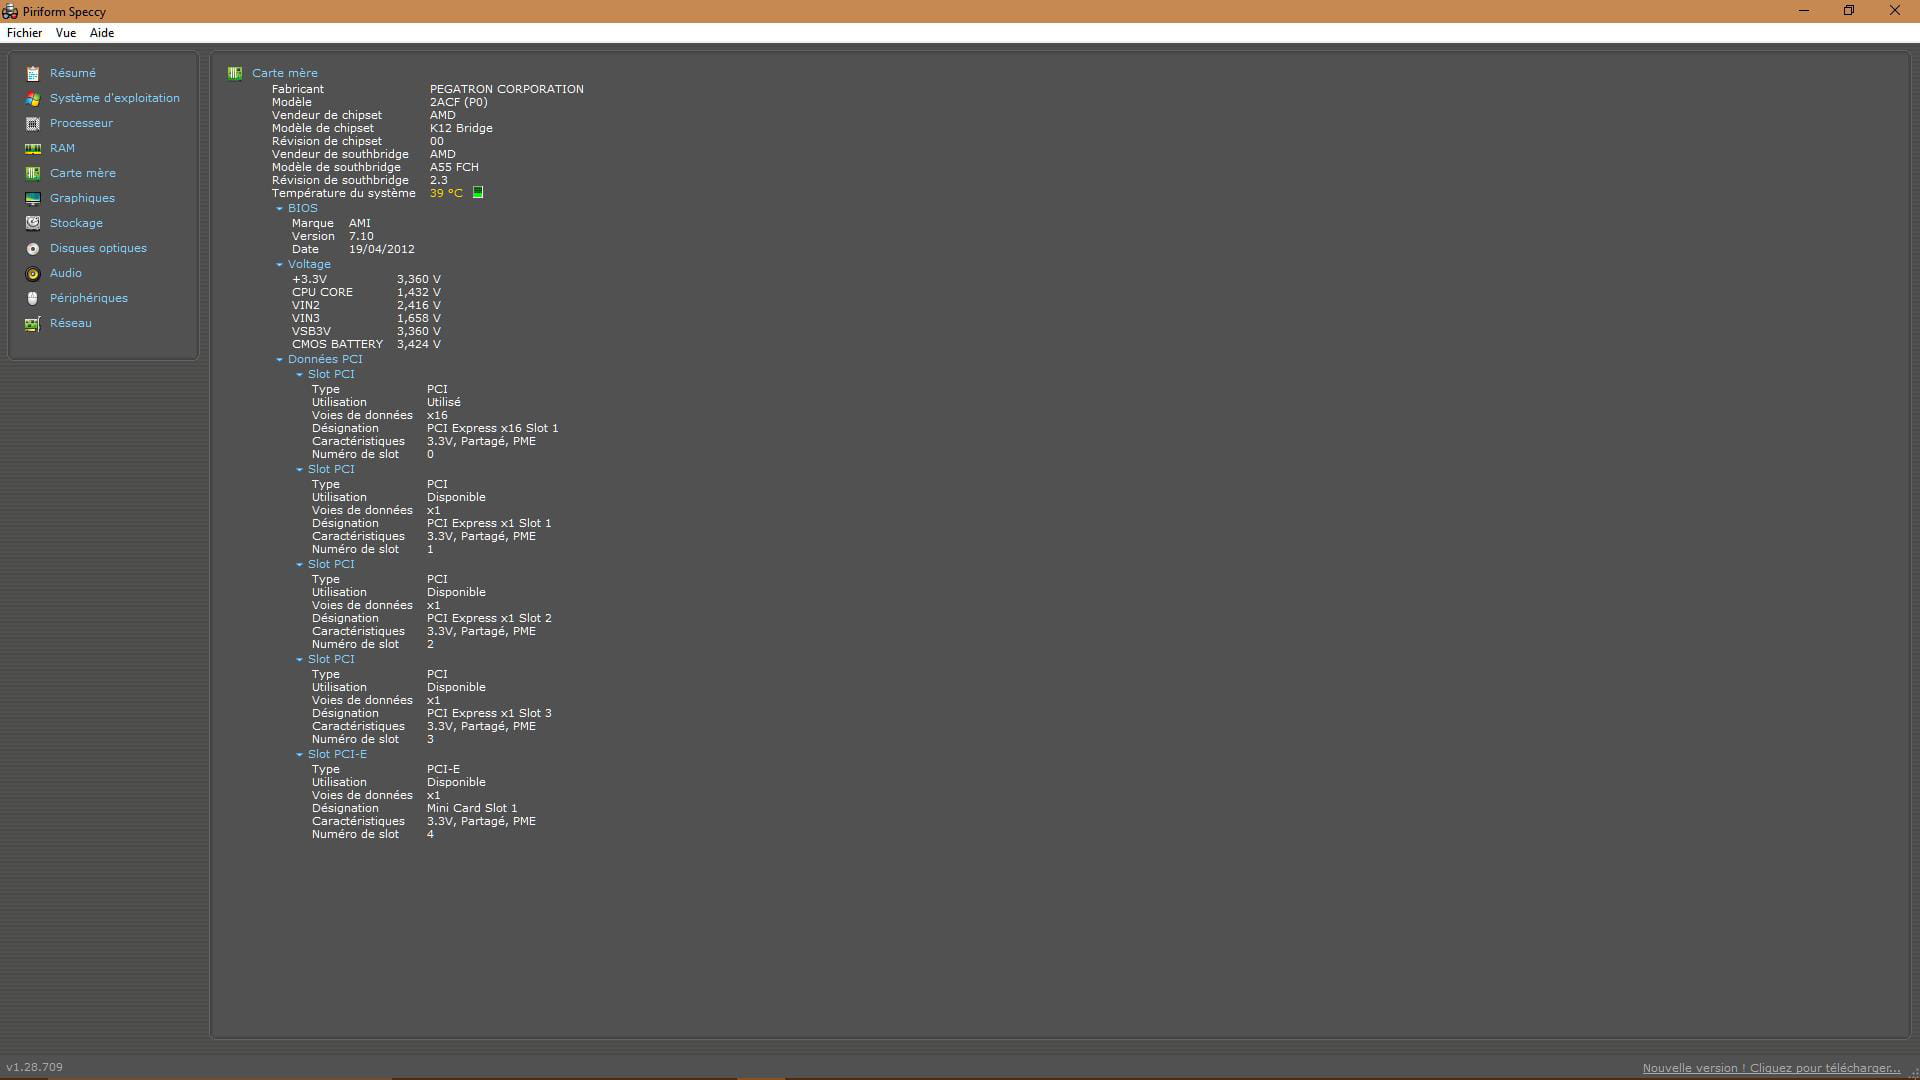Switch to Graphiques section

point(82,198)
